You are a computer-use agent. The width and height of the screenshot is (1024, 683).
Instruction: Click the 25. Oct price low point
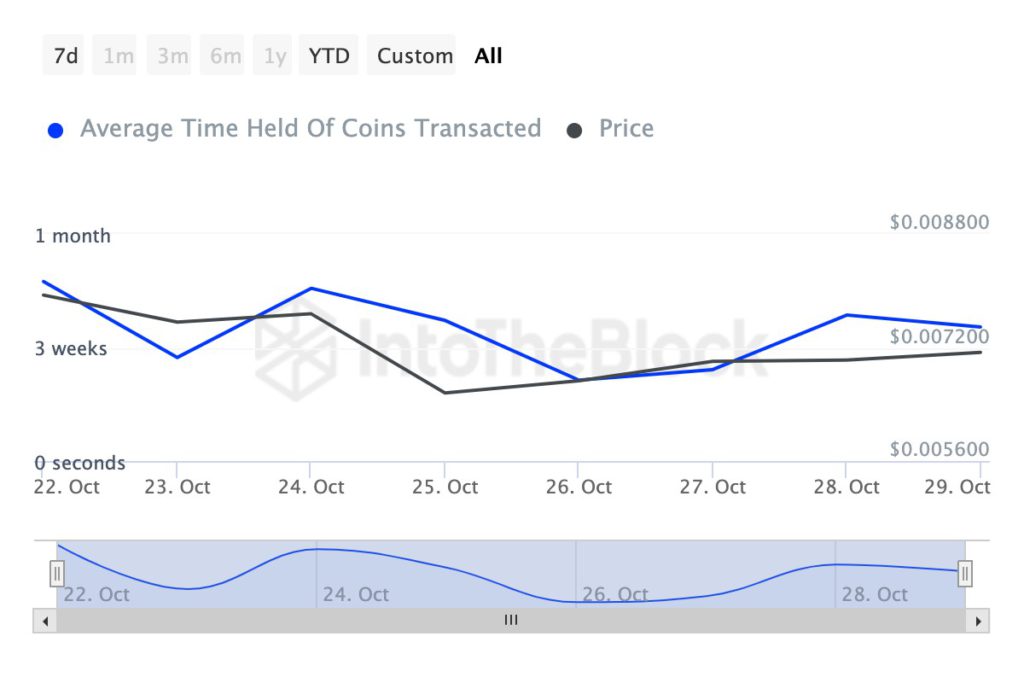445,392
